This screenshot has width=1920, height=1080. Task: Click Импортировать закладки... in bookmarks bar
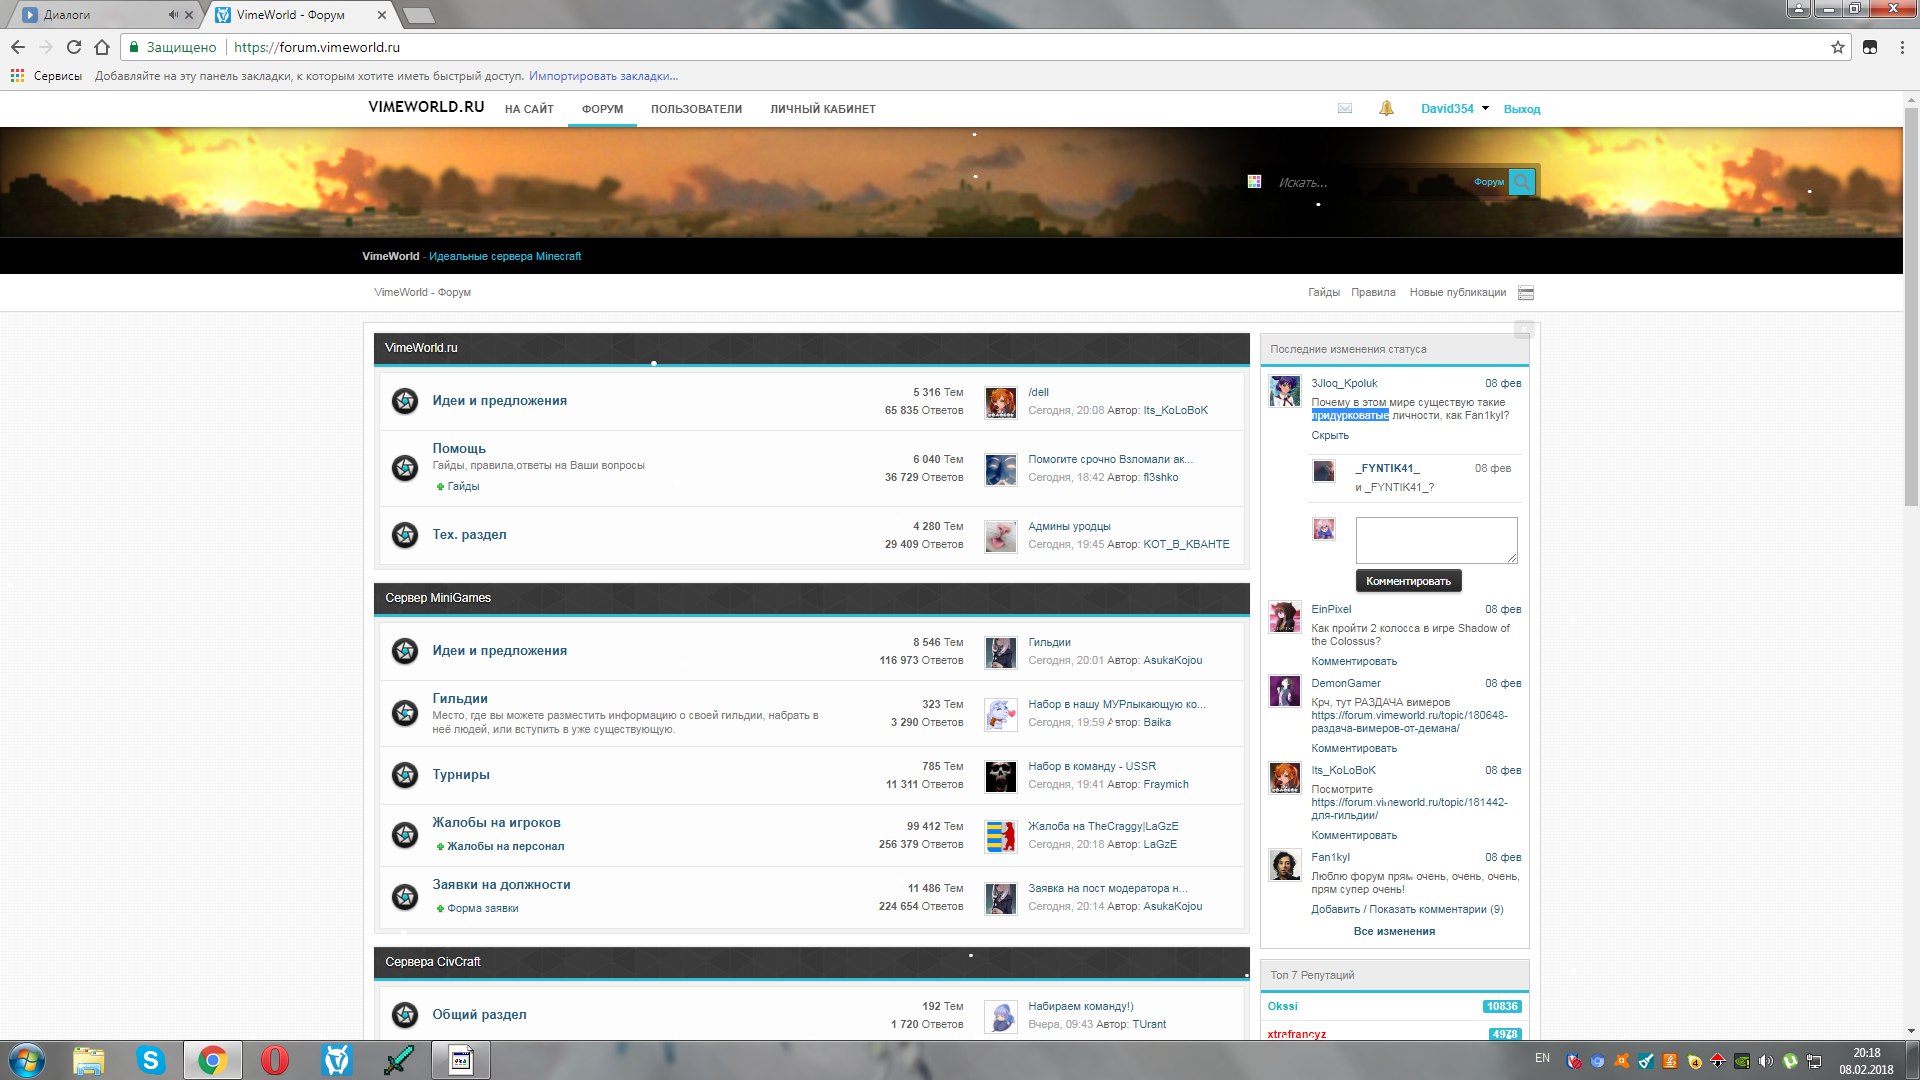coord(603,76)
